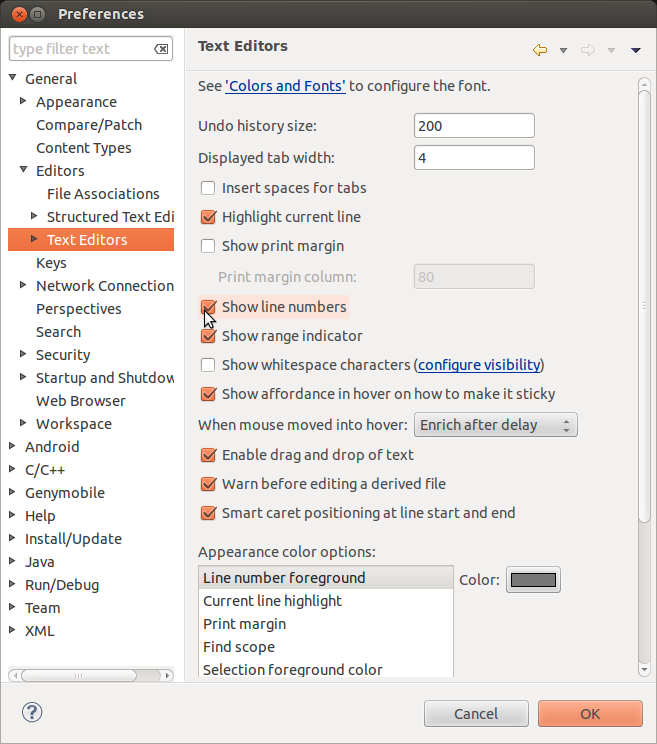Image resolution: width=657 pixels, height=744 pixels.
Task: Expand the Appearance tree node
Action: [x=23, y=102]
